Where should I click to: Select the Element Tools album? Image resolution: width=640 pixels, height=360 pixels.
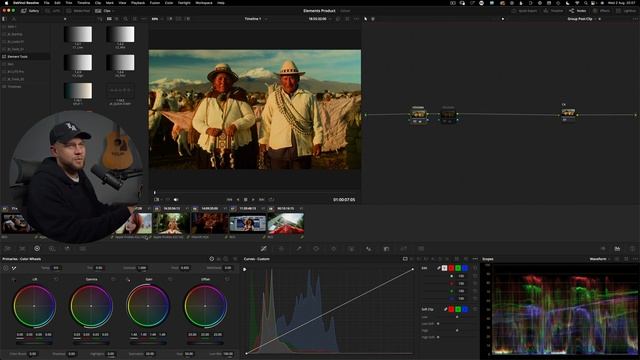pyautogui.click(x=25, y=57)
